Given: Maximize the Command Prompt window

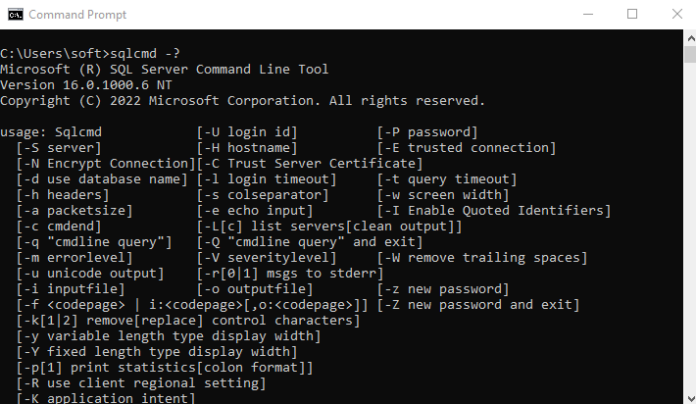Looking at the screenshot, I should pos(632,15).
